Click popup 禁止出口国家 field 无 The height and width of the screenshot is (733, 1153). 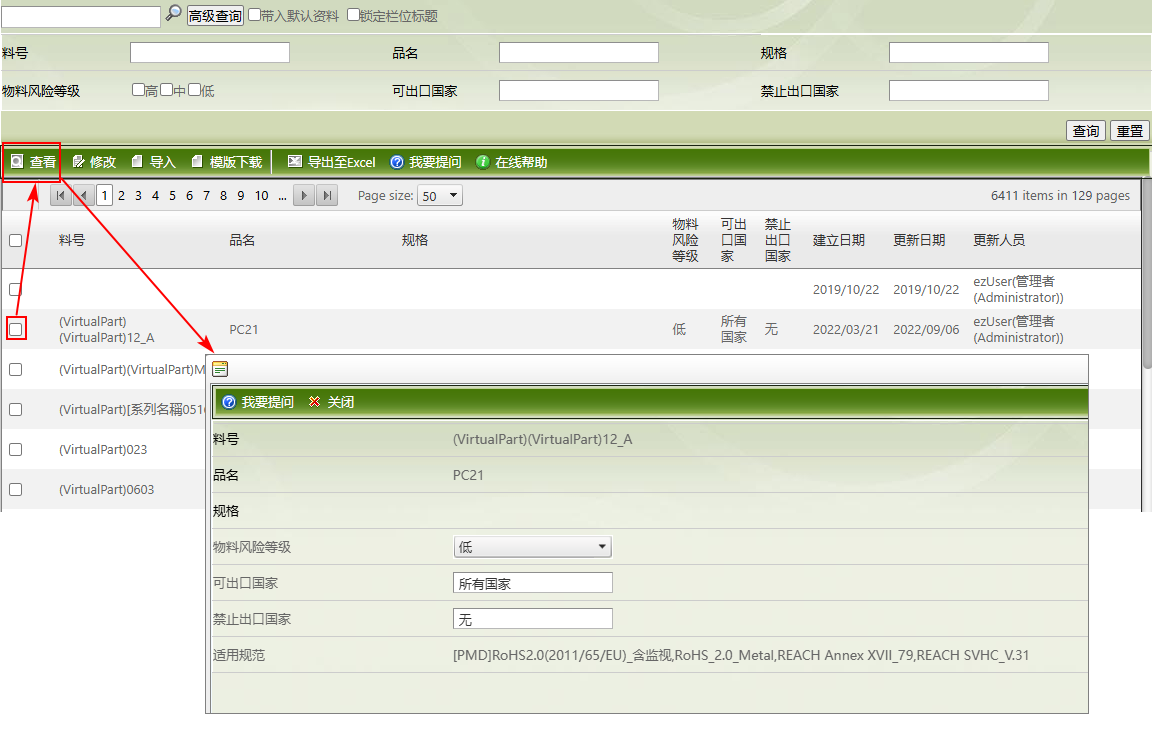(532, 619)
